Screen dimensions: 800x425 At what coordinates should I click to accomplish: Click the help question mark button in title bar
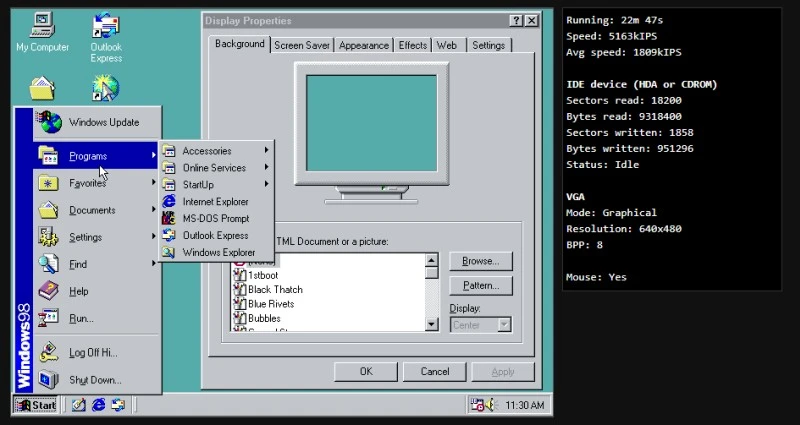[516, 21]
